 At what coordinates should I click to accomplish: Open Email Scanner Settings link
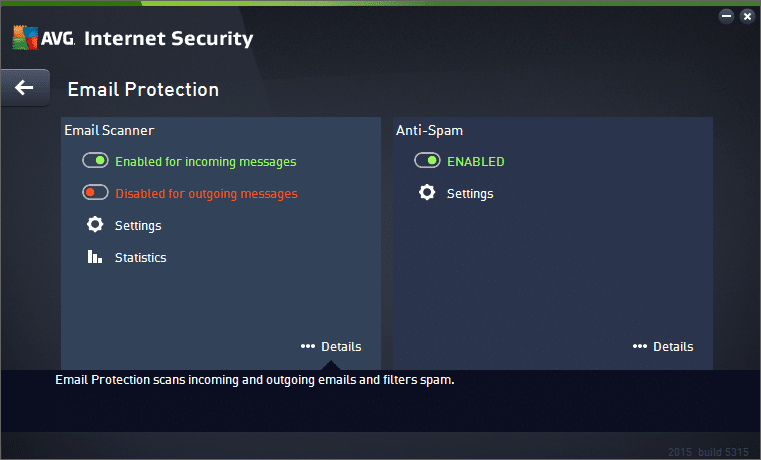tap(138, 225)
